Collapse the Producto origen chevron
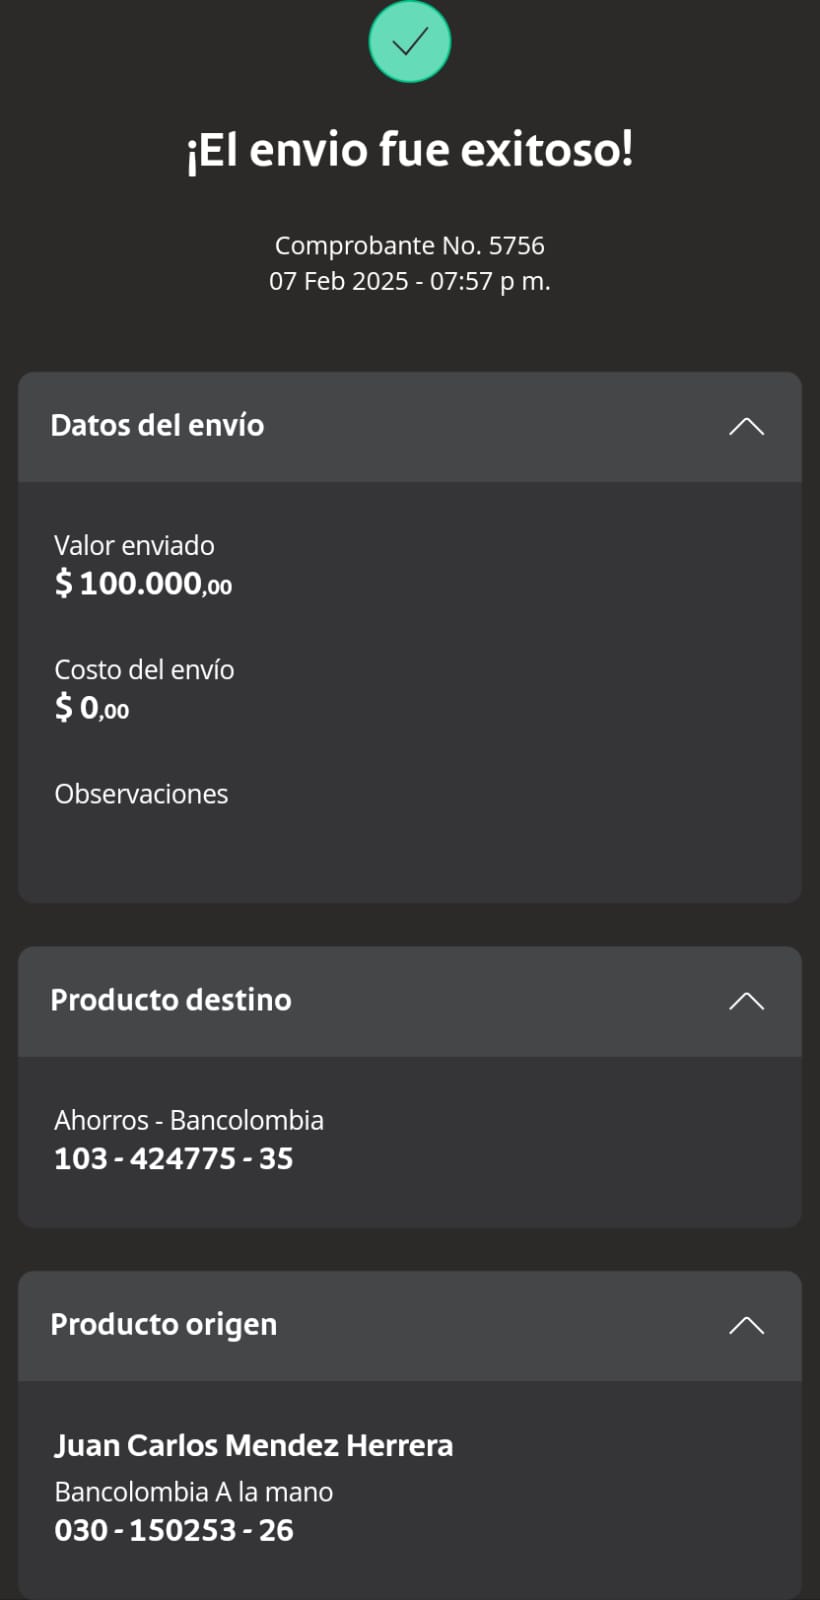Viewport: 820px width, 1600px height. pyautogui.click(x=746, y=1325)
